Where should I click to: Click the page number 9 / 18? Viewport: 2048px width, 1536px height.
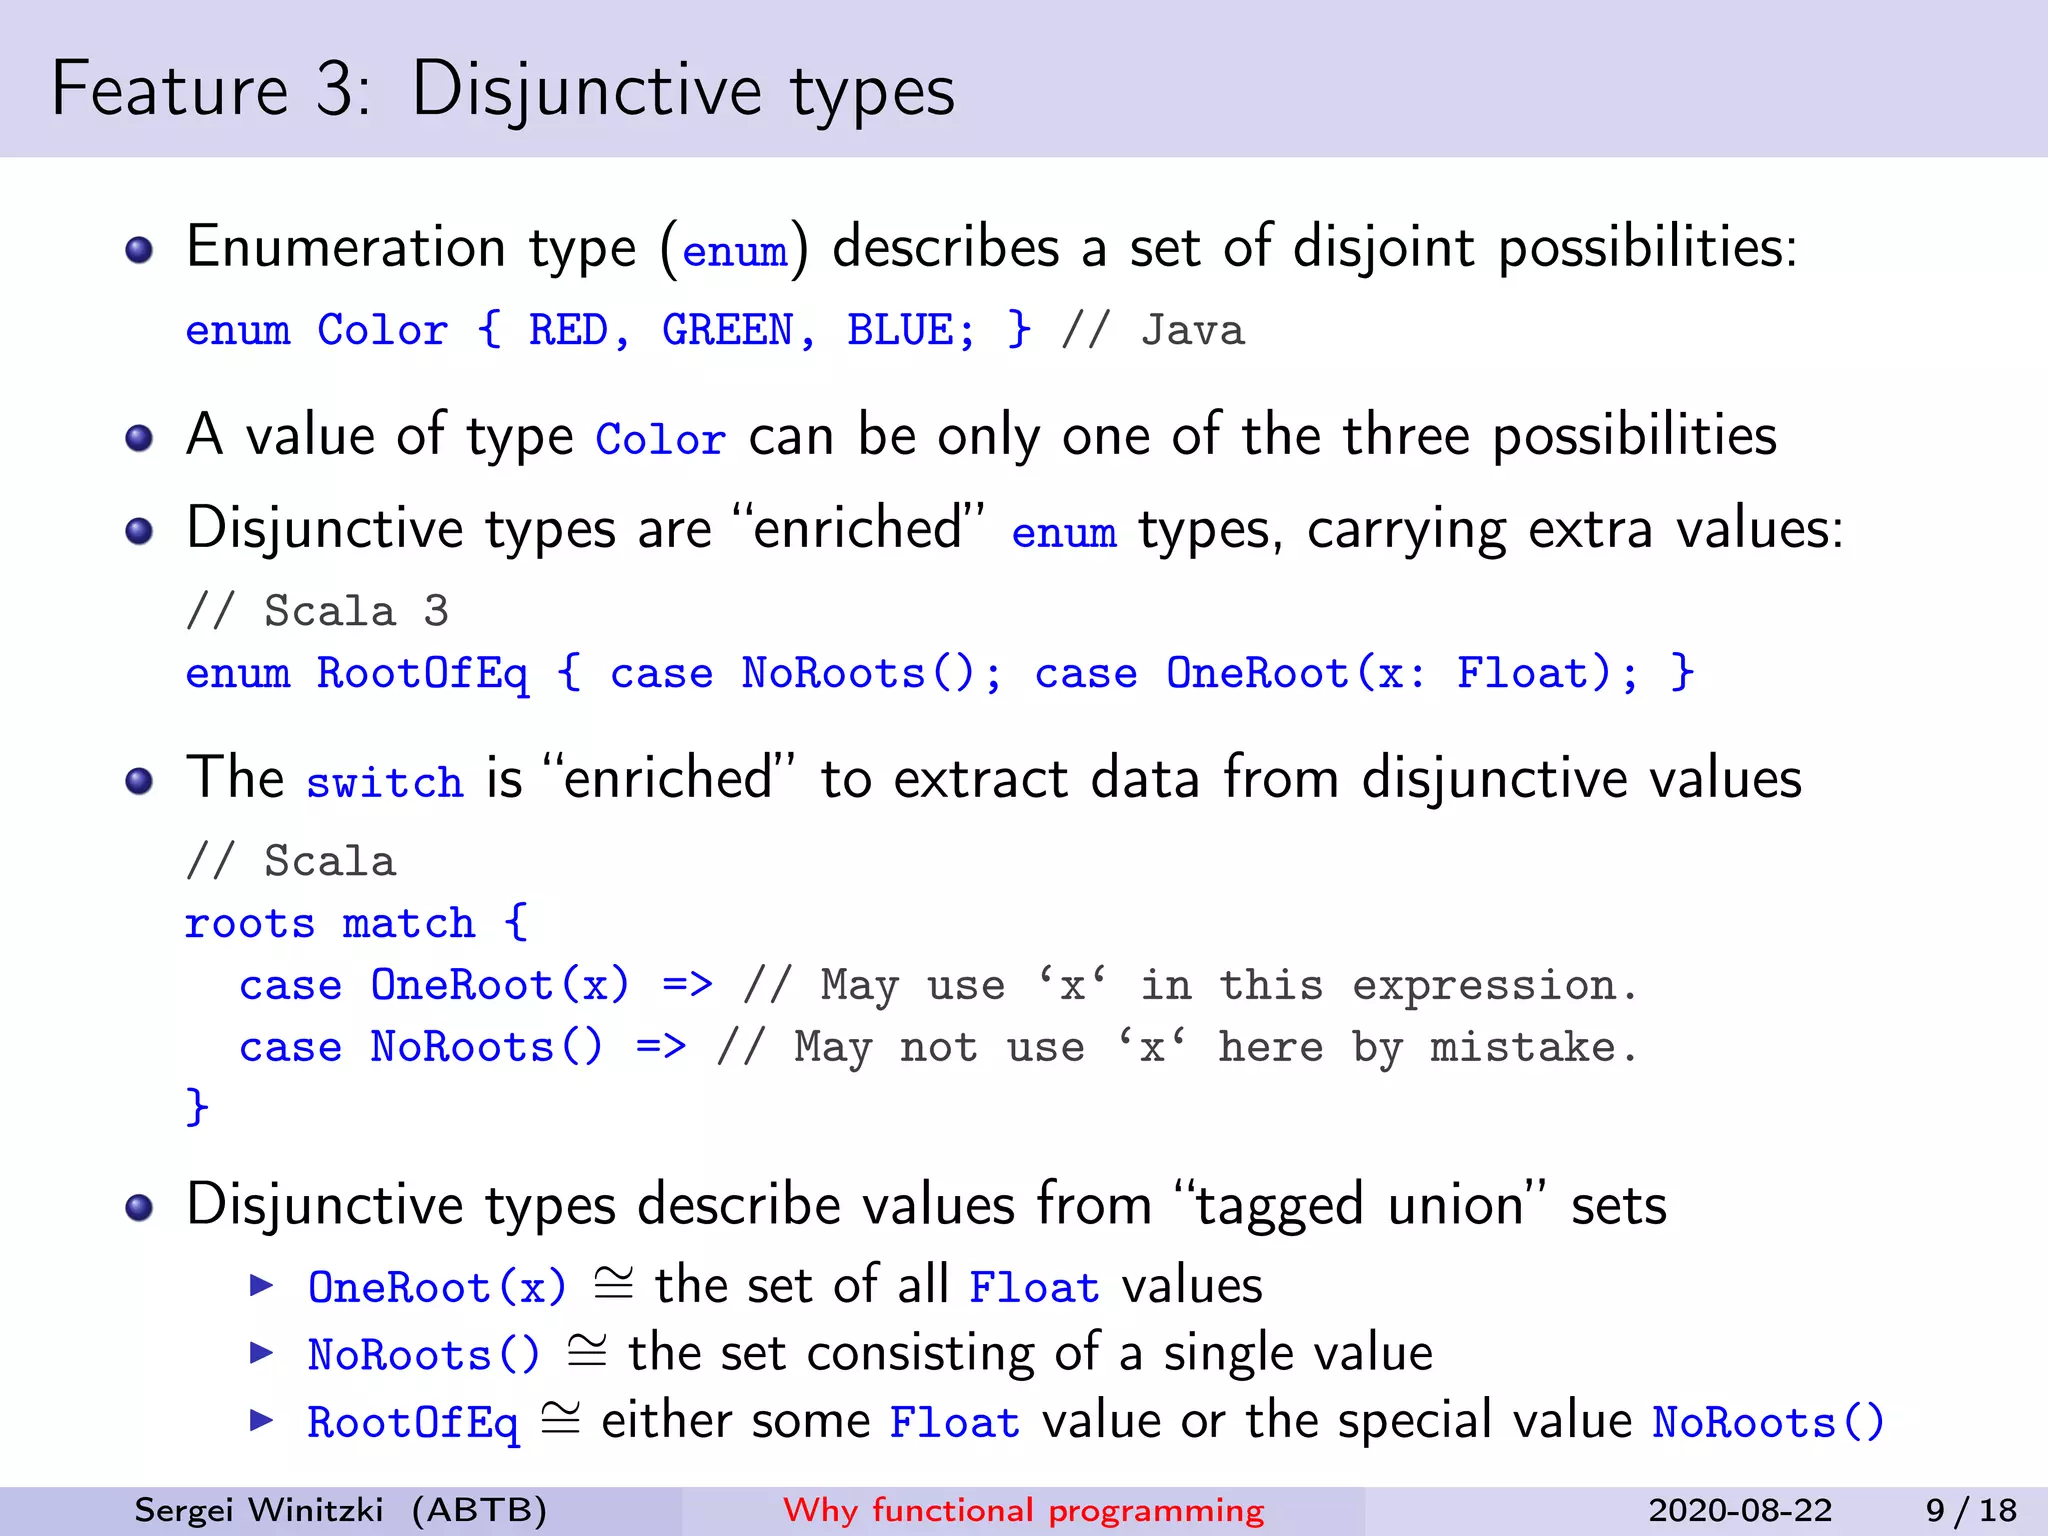pyautogui.click(x=1971, y=1510)
